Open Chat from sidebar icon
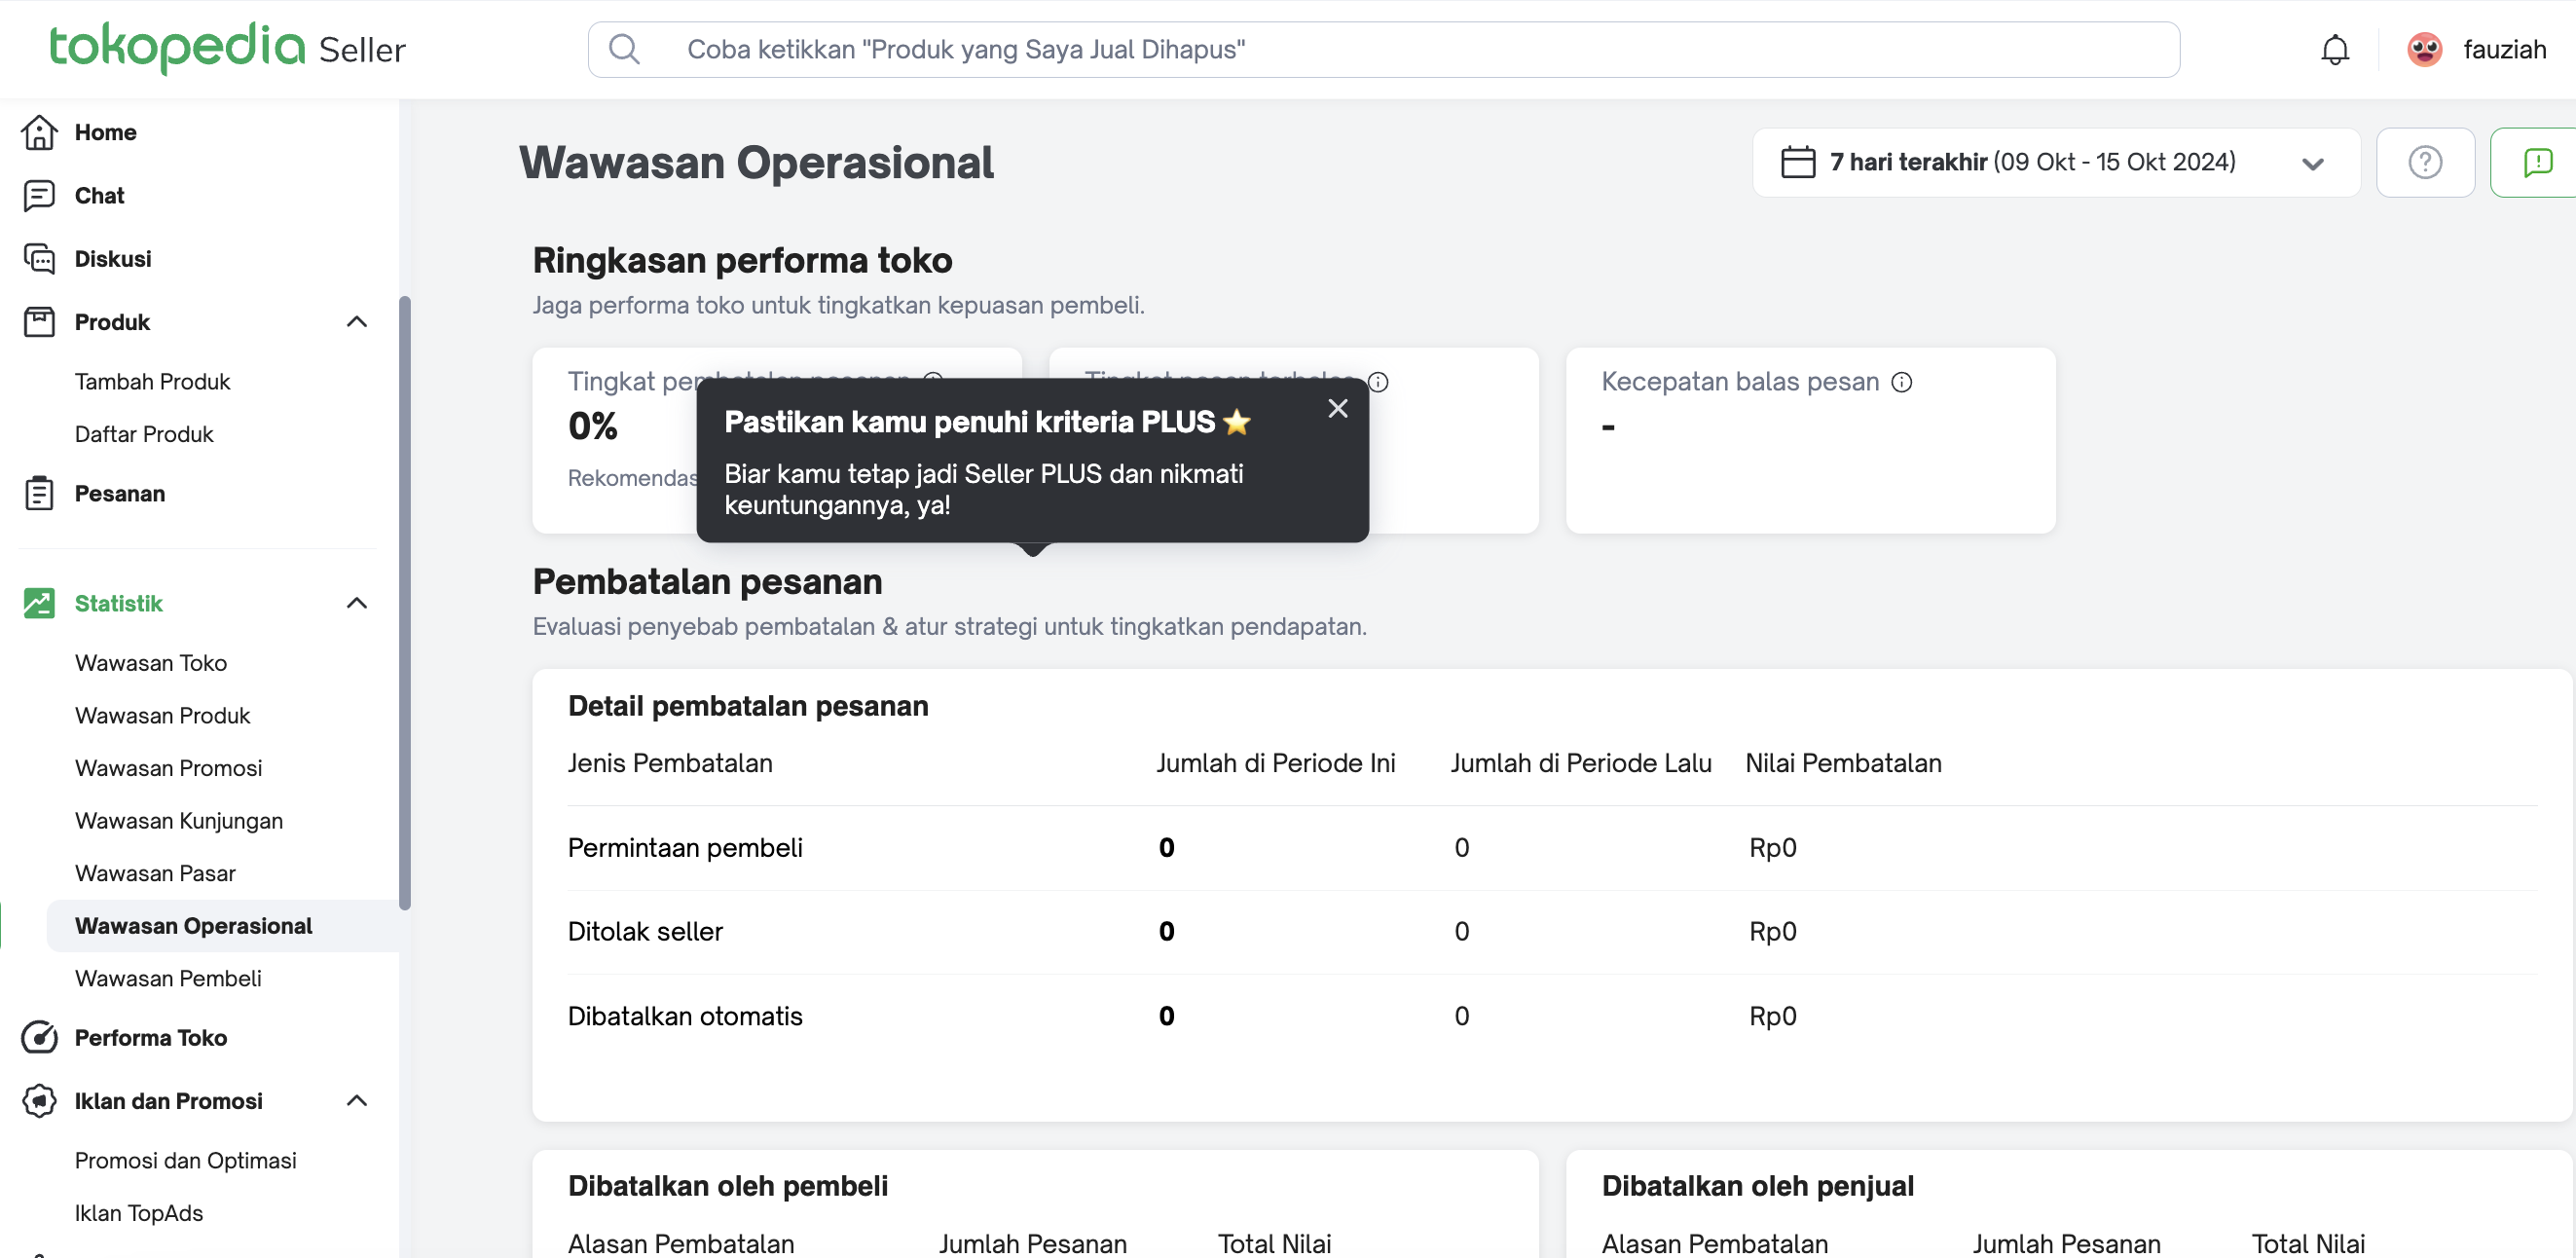The height and width of the screenshot is (1258, 2576). pyautogui.click(x=39, y=195)
